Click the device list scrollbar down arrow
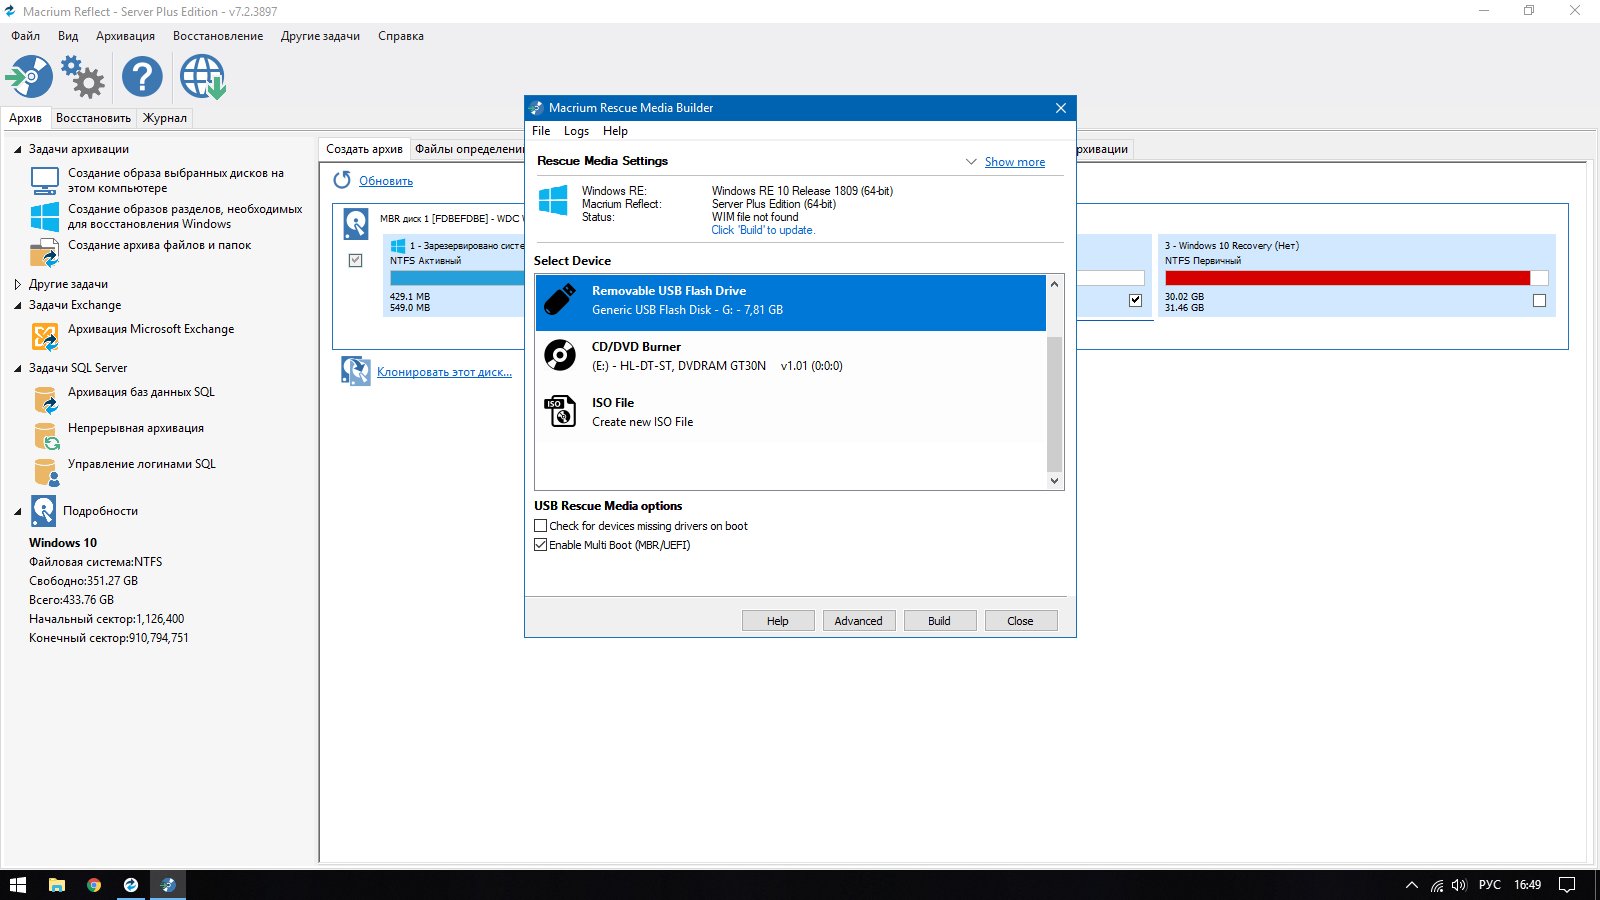1600x900 pixels. [1054, 481]
